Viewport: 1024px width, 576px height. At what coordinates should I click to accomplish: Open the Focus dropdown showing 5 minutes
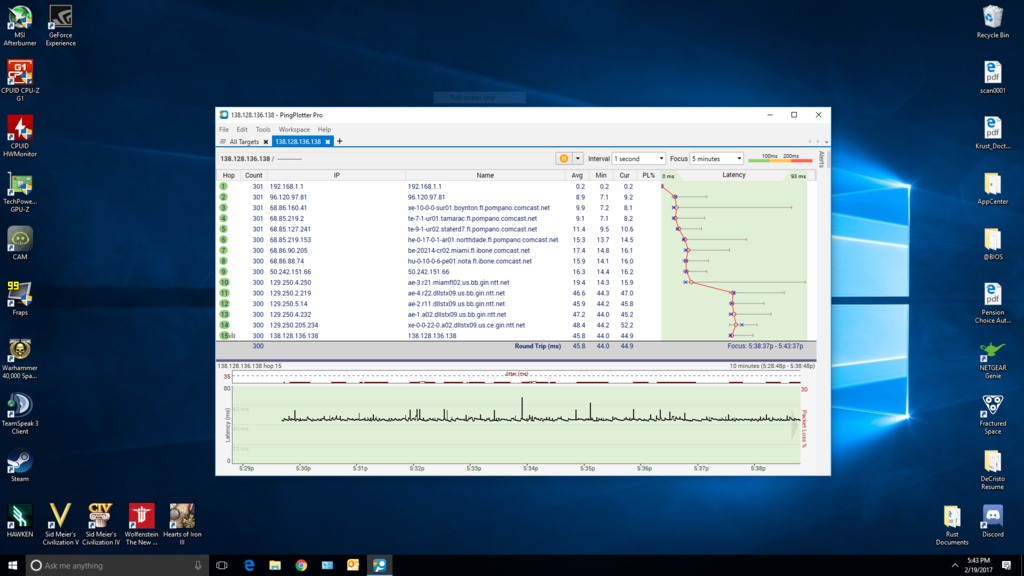(x=716, y=159)
